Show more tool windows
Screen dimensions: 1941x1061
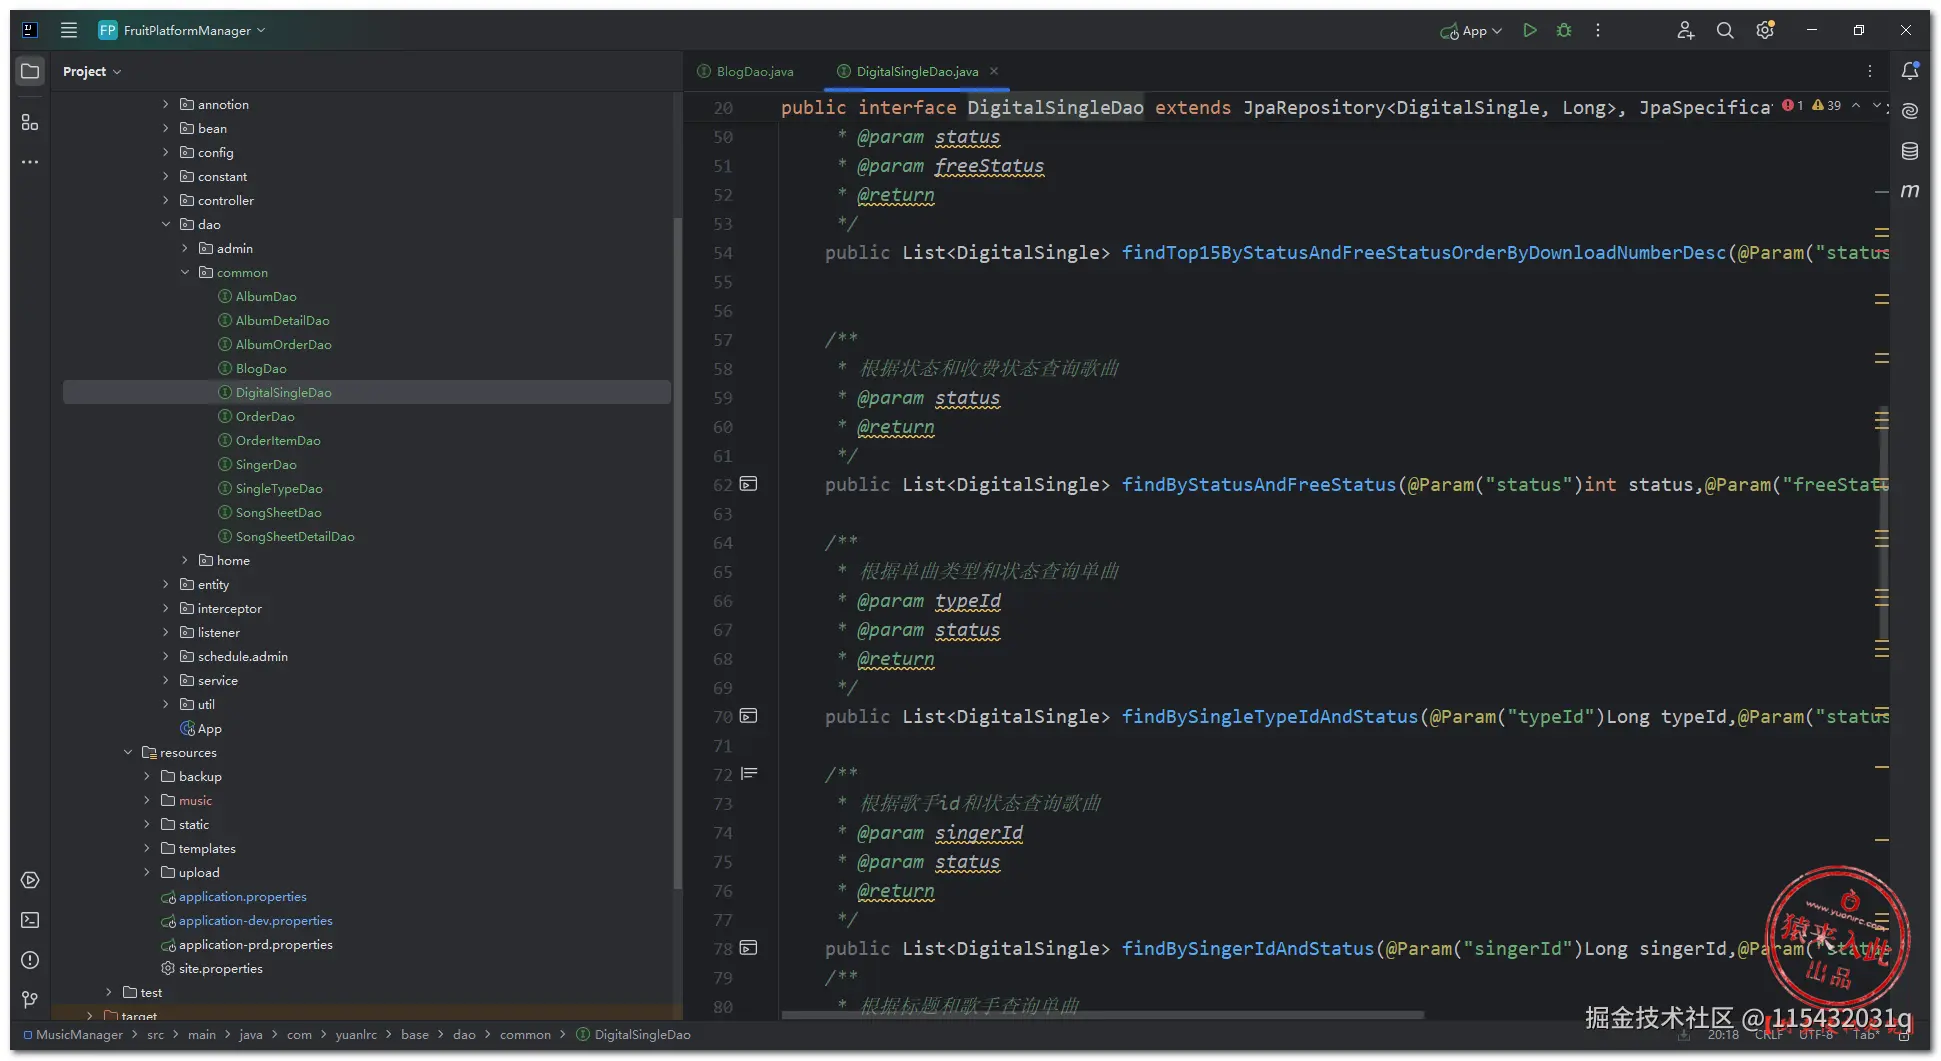pyautogui.click(x=30, y=161)
